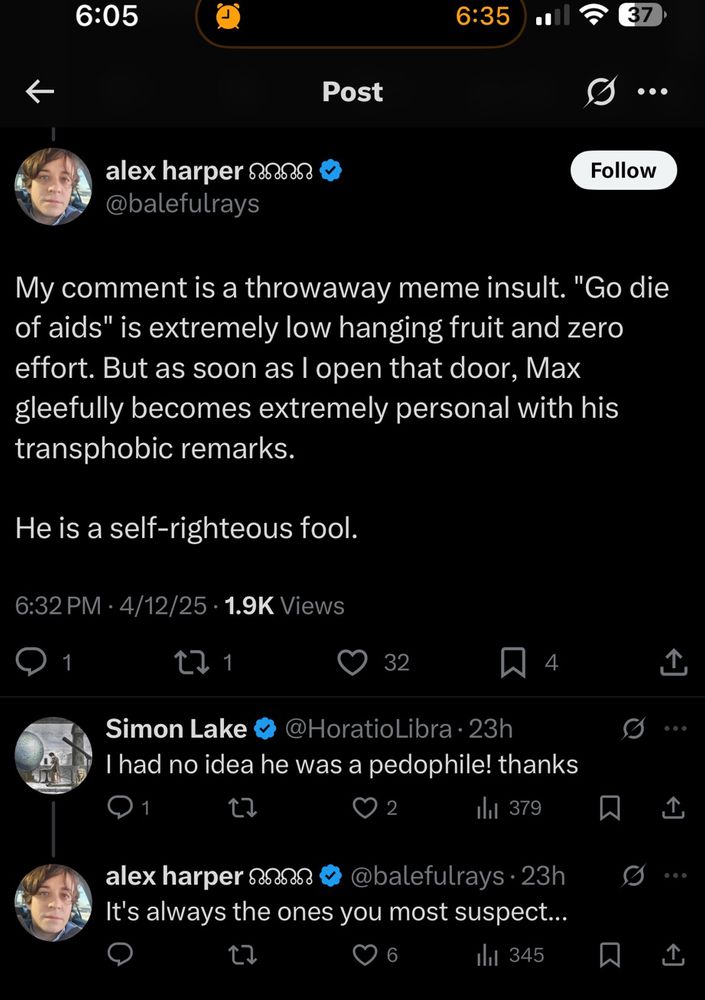Screen dimensions: 705x1000
Task: Like the main post with 32 likes
Action: point(352,662)
